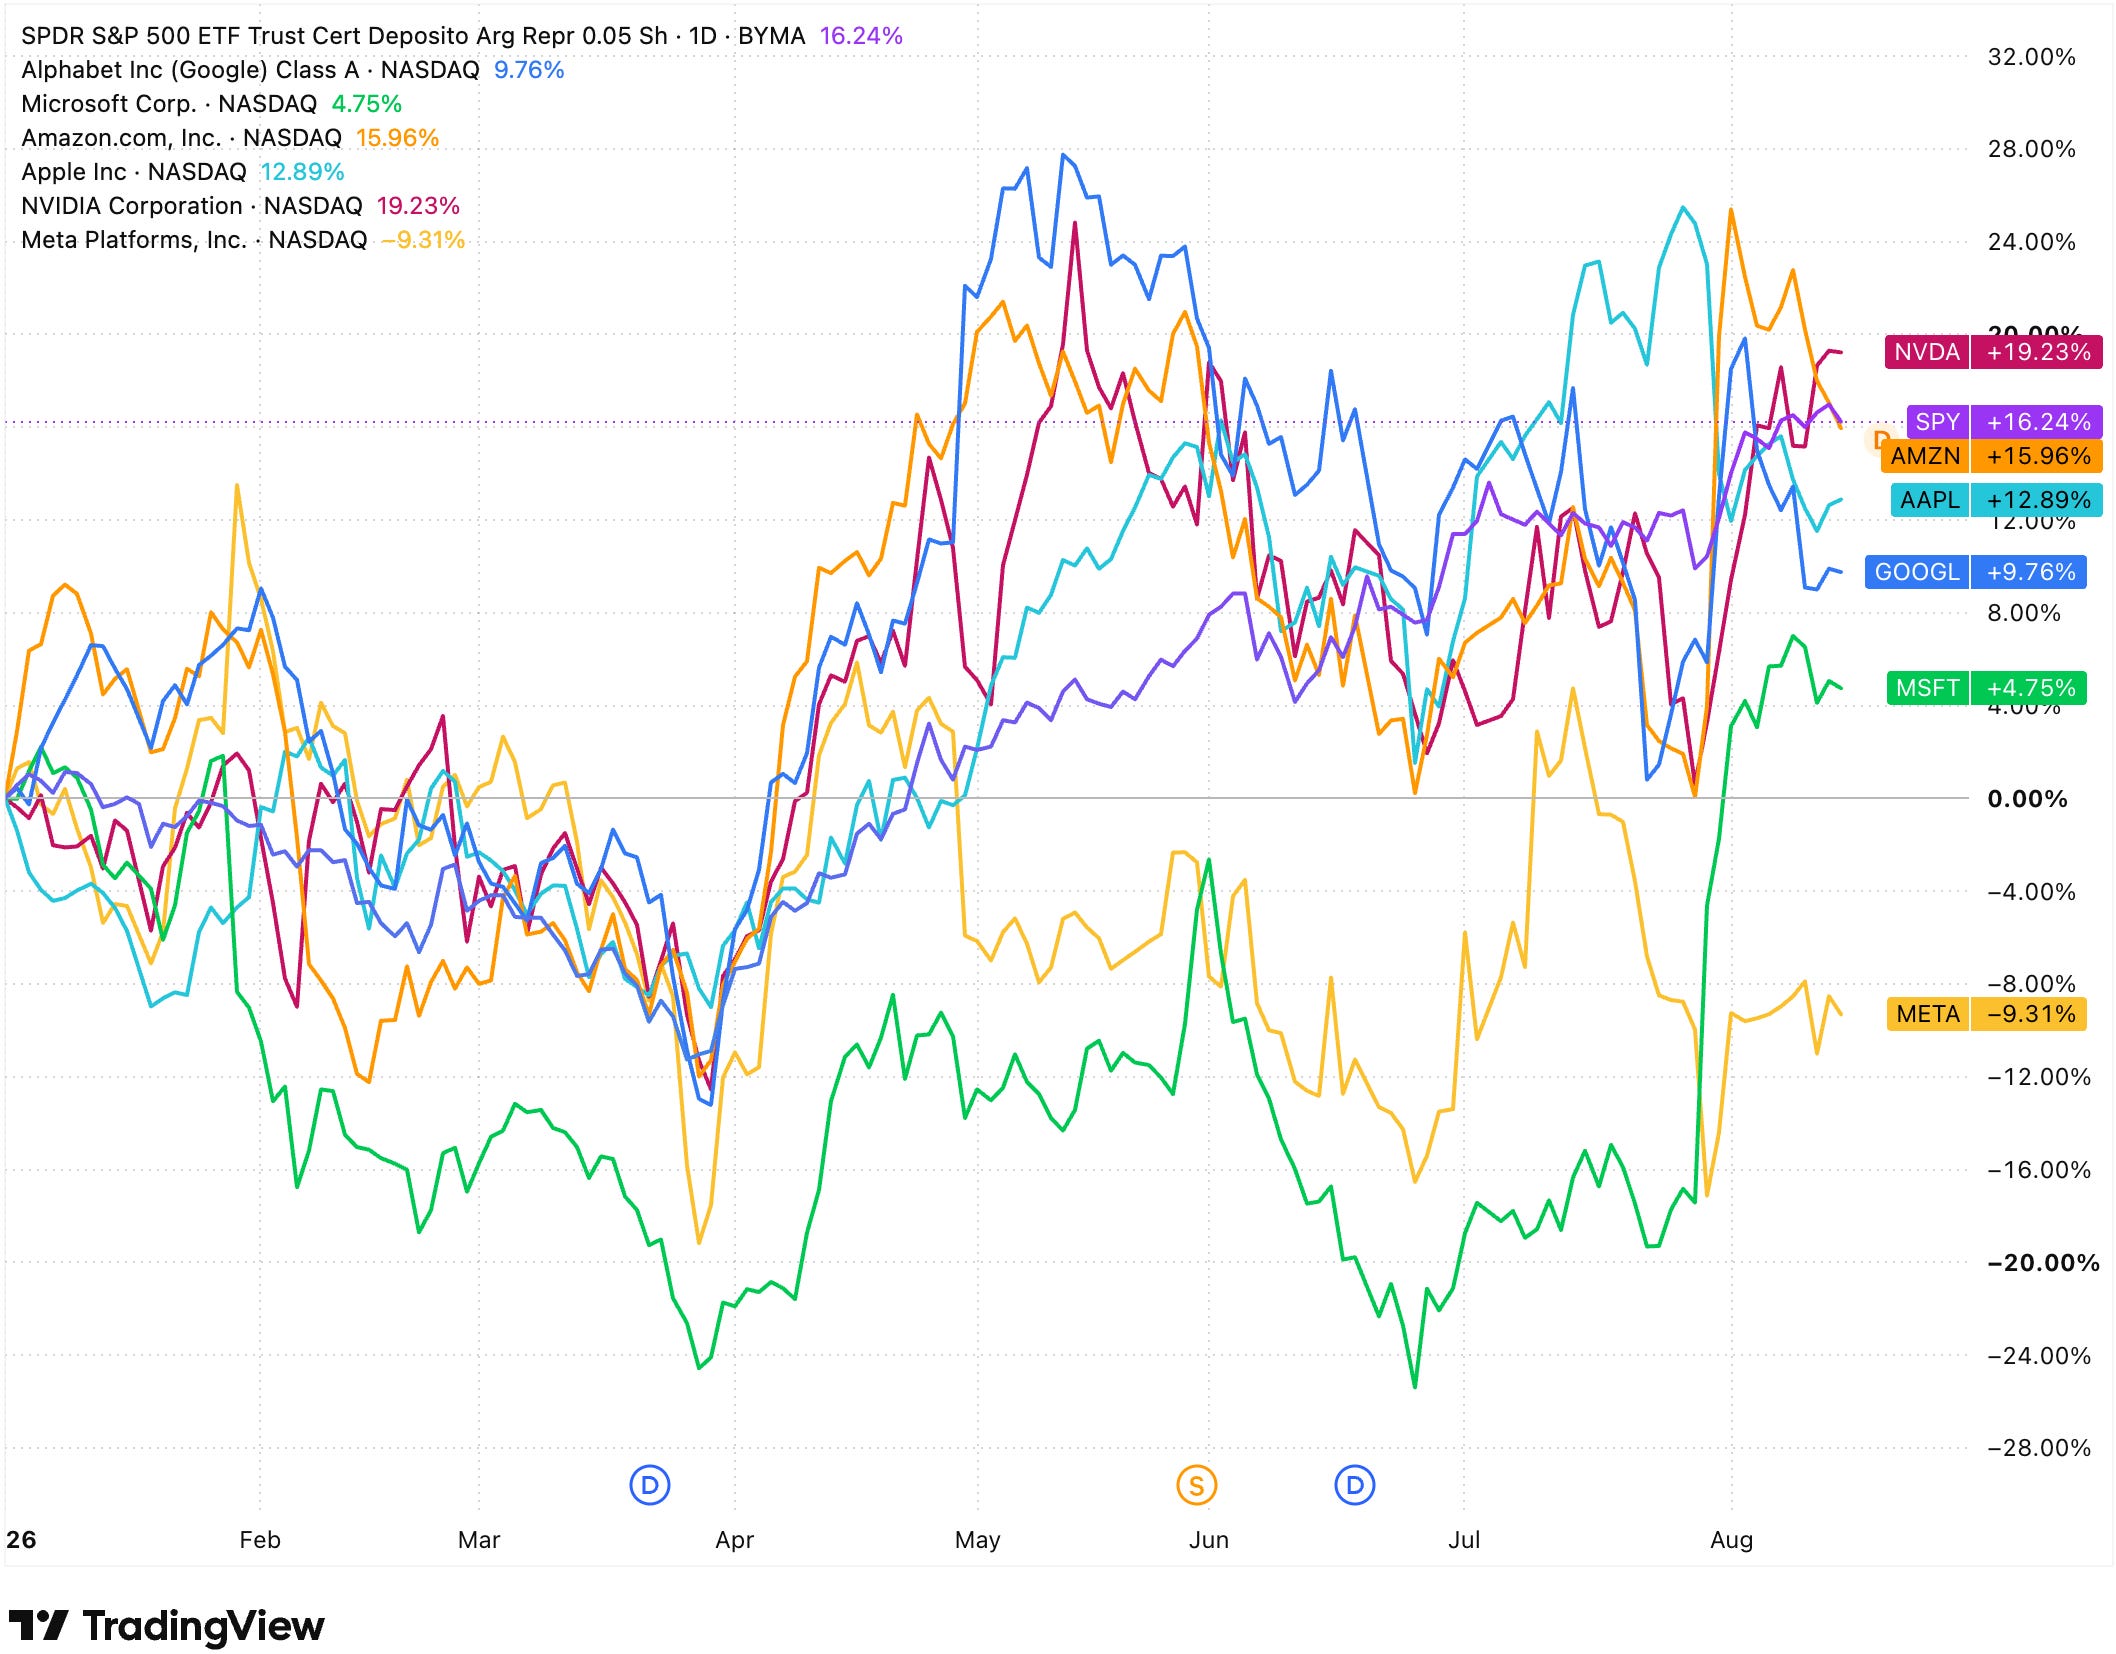The height and width of the screenshot is (1654, 2116).
Task: Select the SPY +16.24% price label
Action: tap(2004, 422)
